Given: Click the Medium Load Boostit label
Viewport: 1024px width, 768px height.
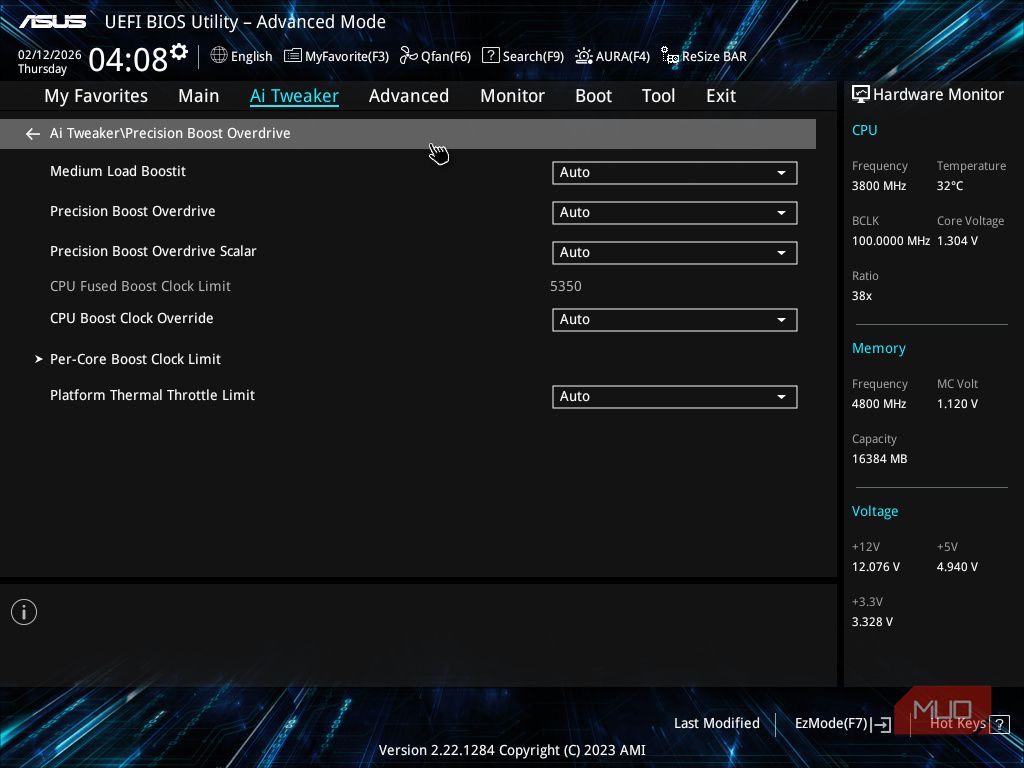Looking at the screenshot, I should click(118, 171).
